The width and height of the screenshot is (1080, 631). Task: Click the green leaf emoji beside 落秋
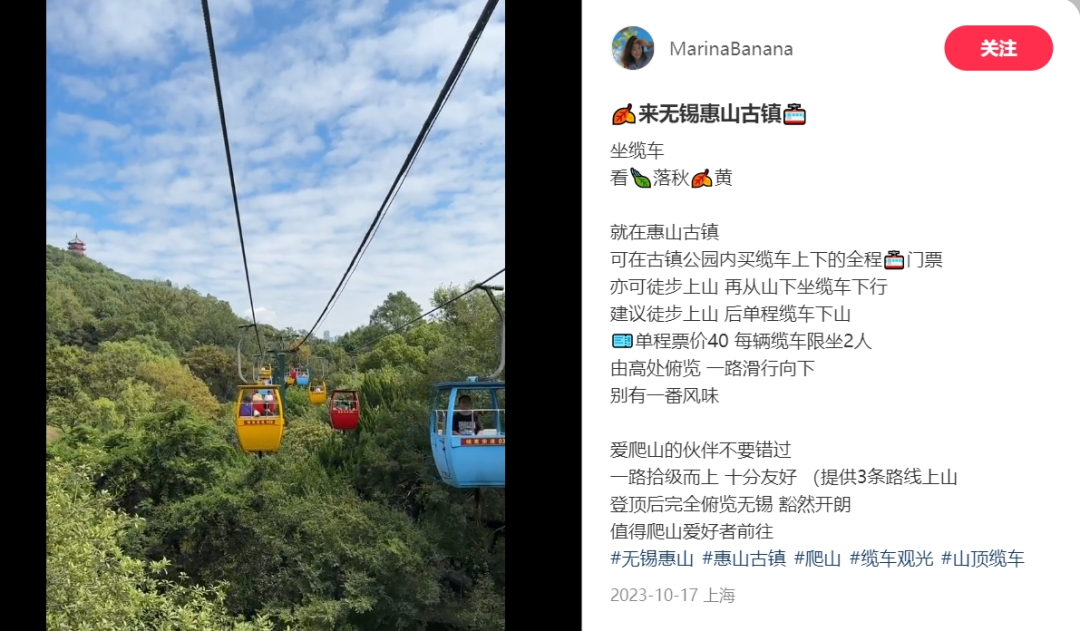(641, 178)
